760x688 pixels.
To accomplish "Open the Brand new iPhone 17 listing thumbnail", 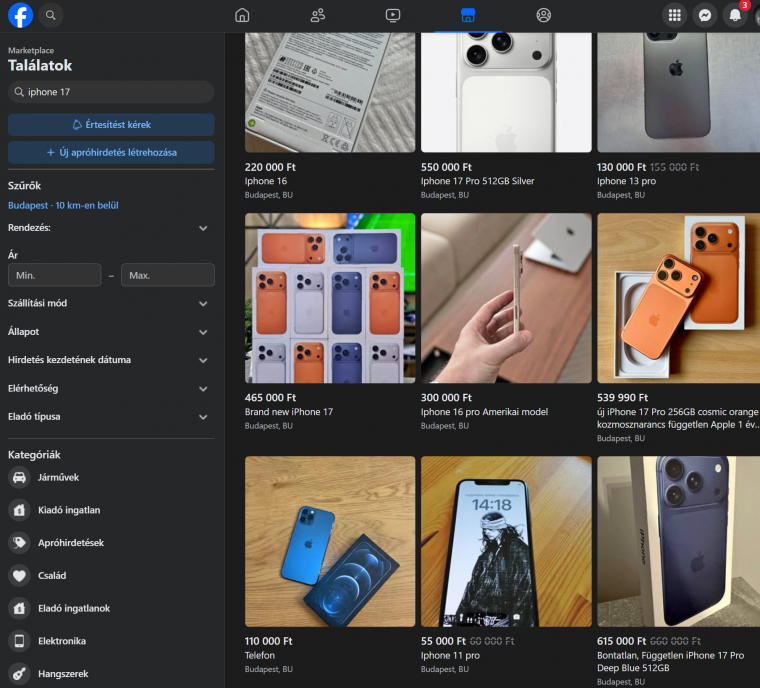I will [x=330, y=298].
